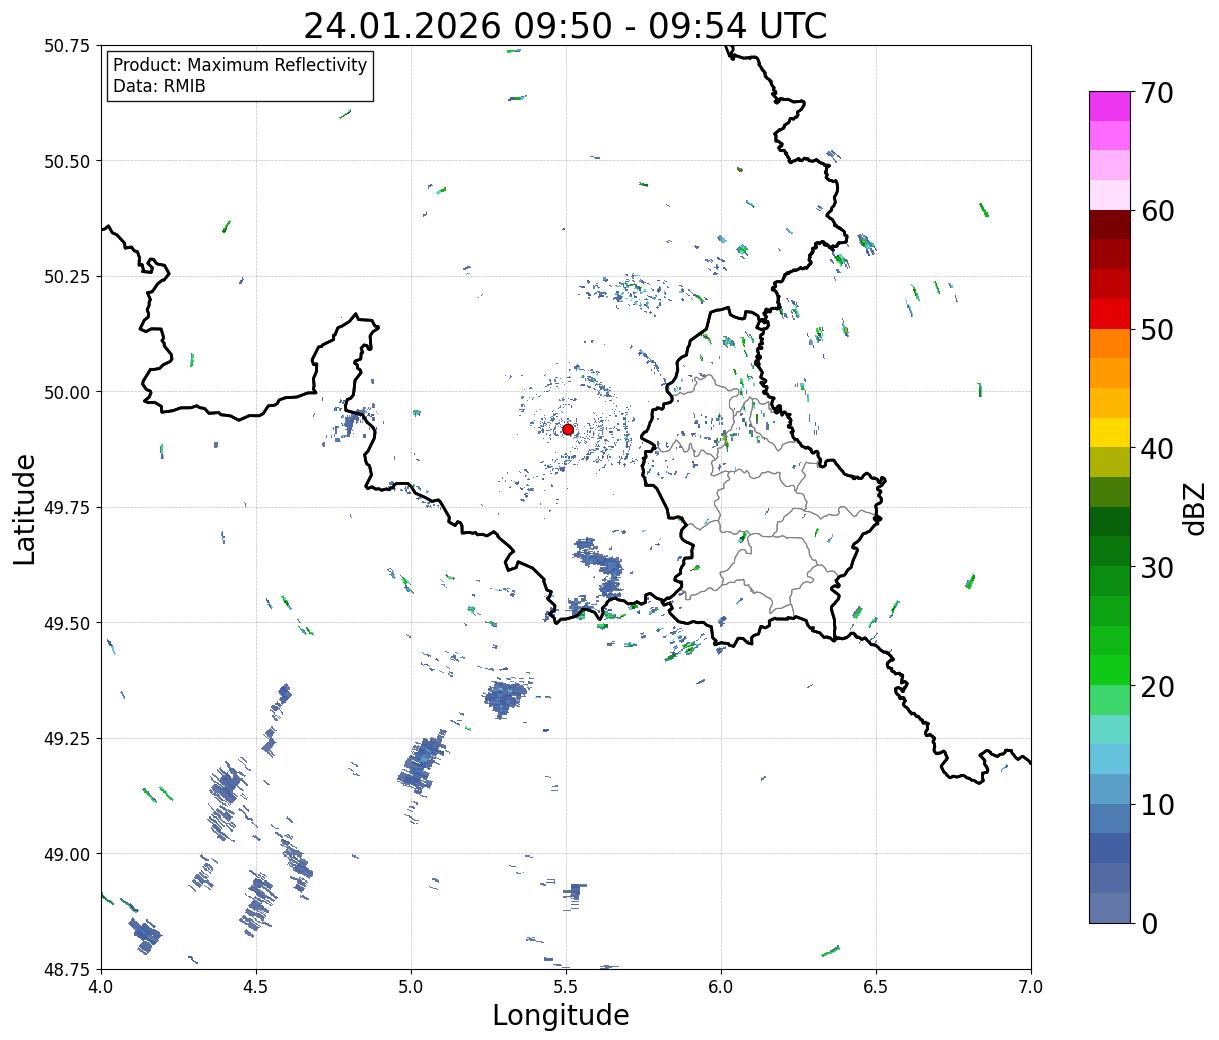The width and height of the screenshot is (1219, 1040).
Task: Click the cyan swatch between 10 and 20
Action: click(1110, 759)
